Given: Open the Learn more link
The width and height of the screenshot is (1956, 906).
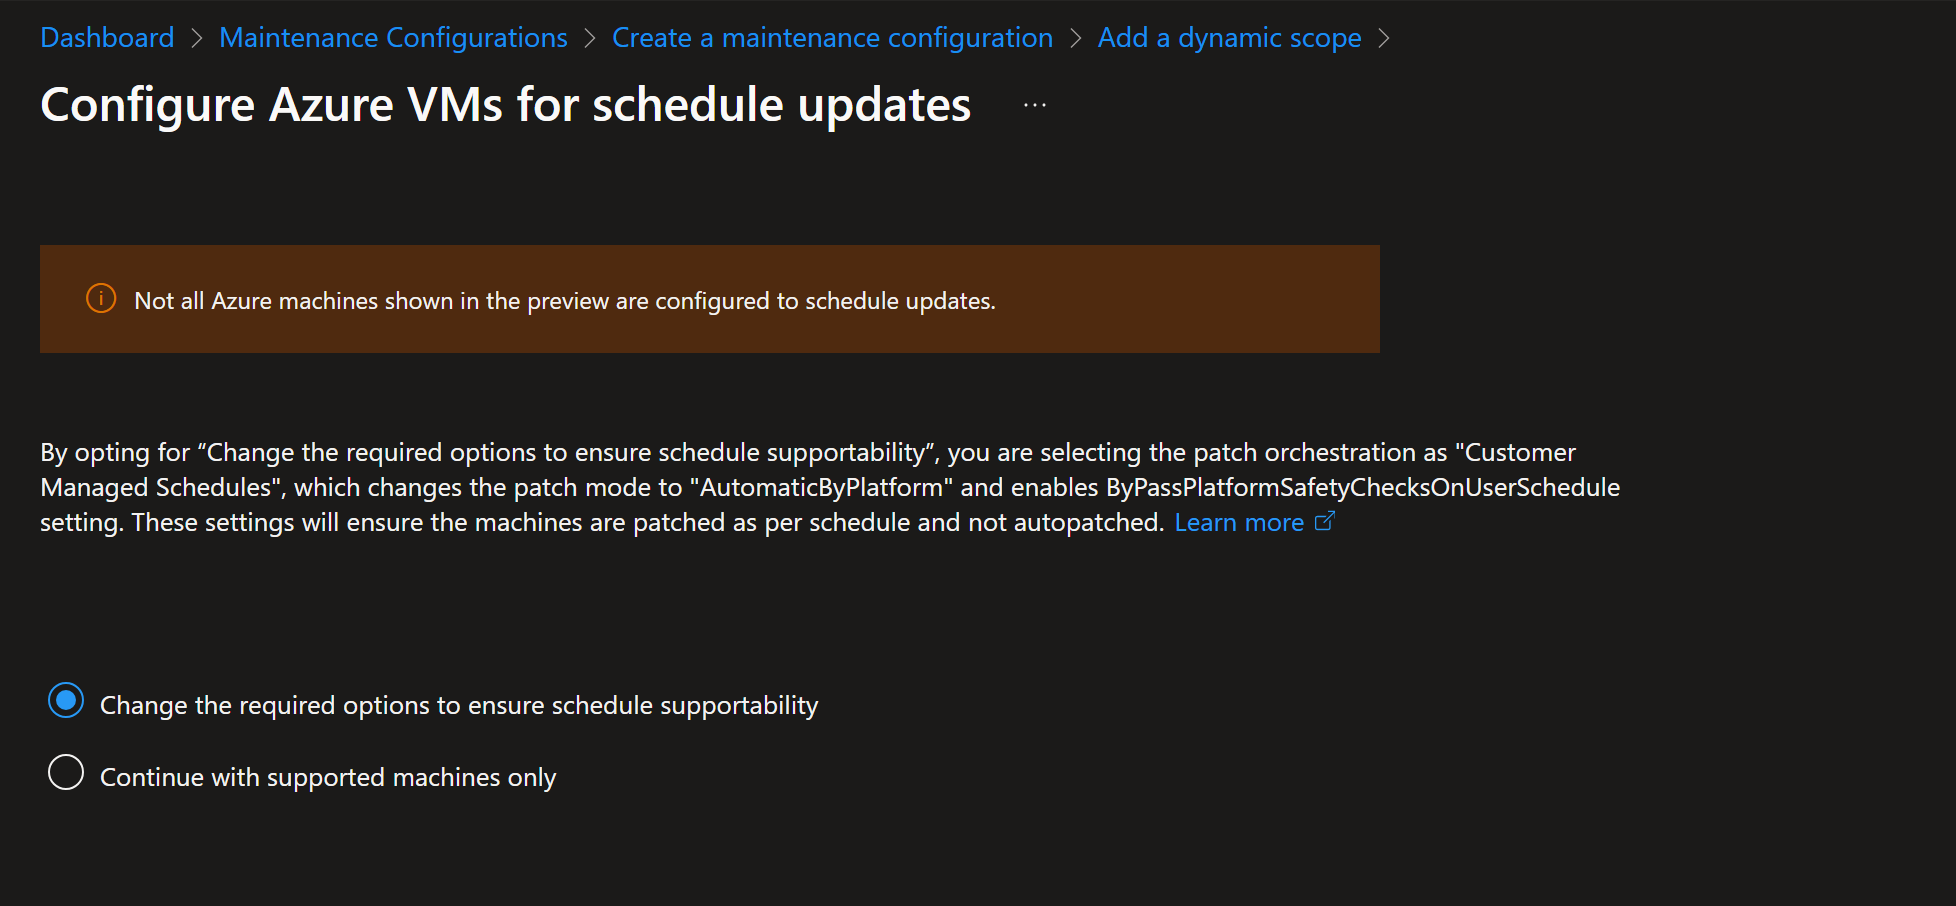Looking at the screenshot, I should 1239,521.
